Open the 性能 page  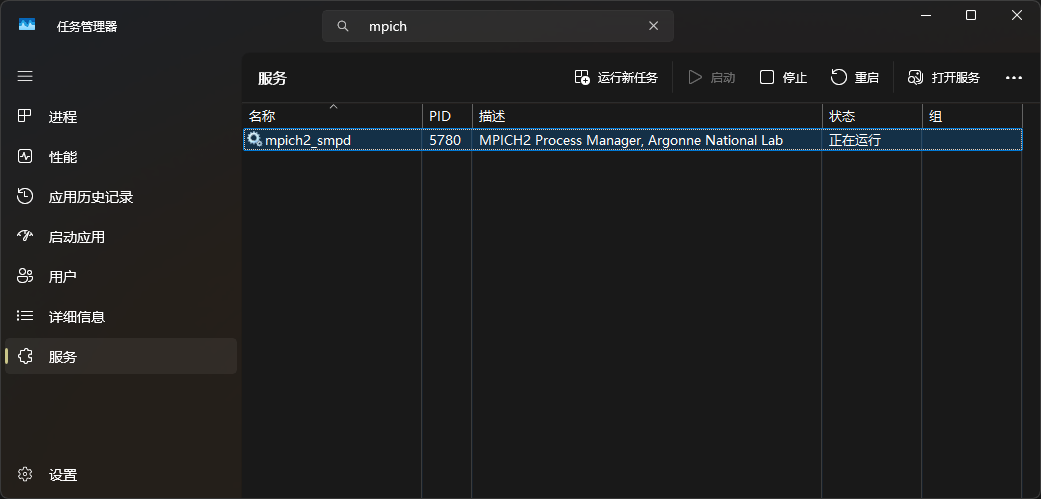(x=121, y=157)
